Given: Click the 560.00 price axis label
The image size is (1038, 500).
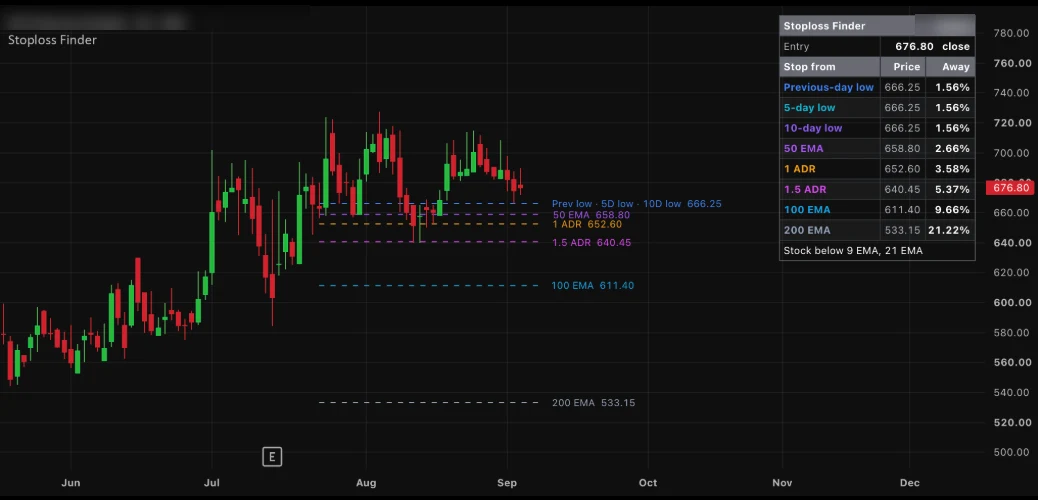Looking at the screenshot, I should 1013,362.
